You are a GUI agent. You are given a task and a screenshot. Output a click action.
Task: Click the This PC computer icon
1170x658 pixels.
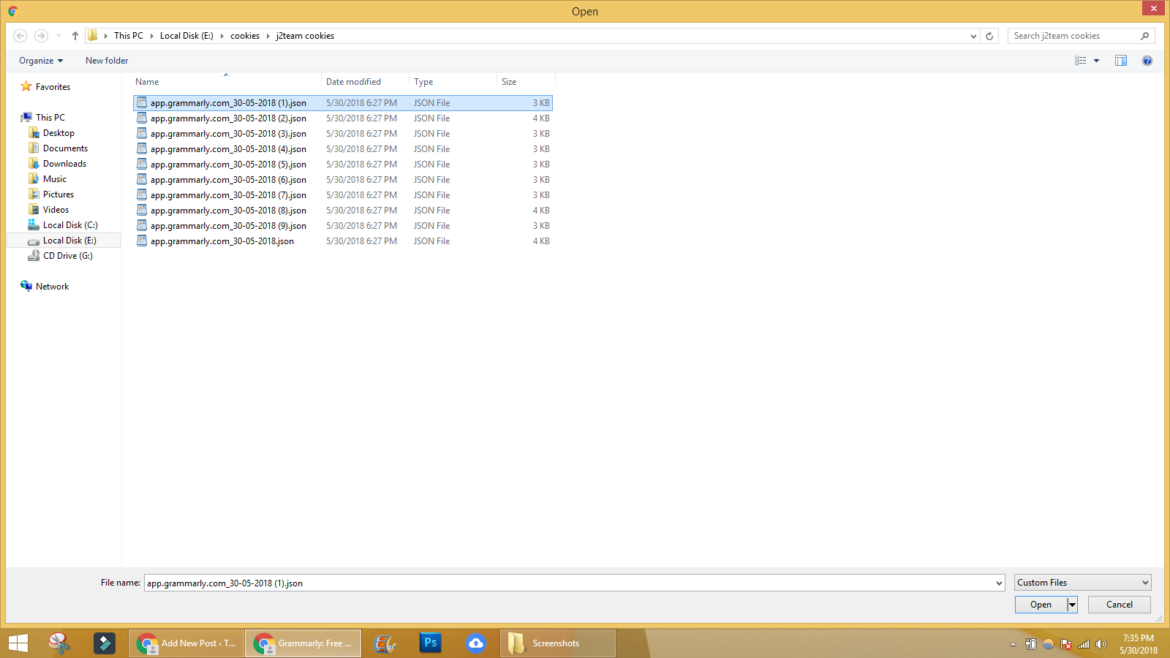click(26, 117)
